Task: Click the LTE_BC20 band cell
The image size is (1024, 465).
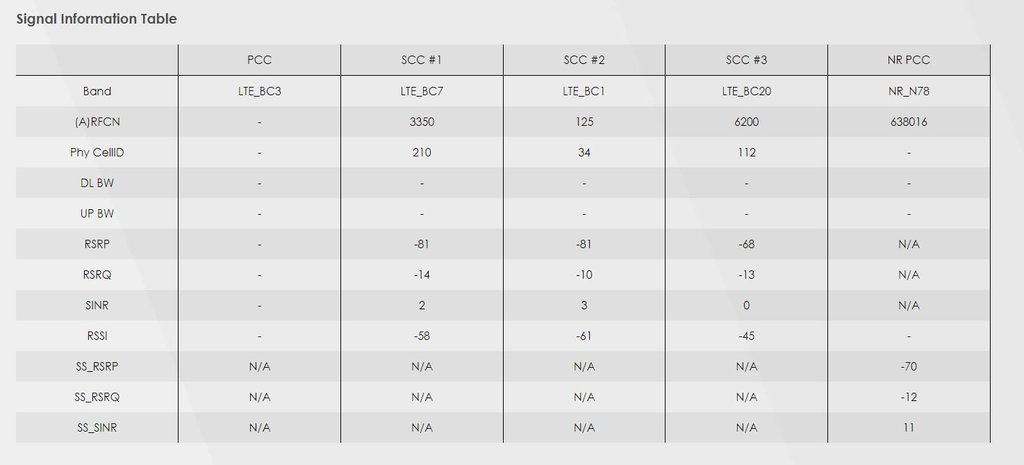Action: [746, 91]
